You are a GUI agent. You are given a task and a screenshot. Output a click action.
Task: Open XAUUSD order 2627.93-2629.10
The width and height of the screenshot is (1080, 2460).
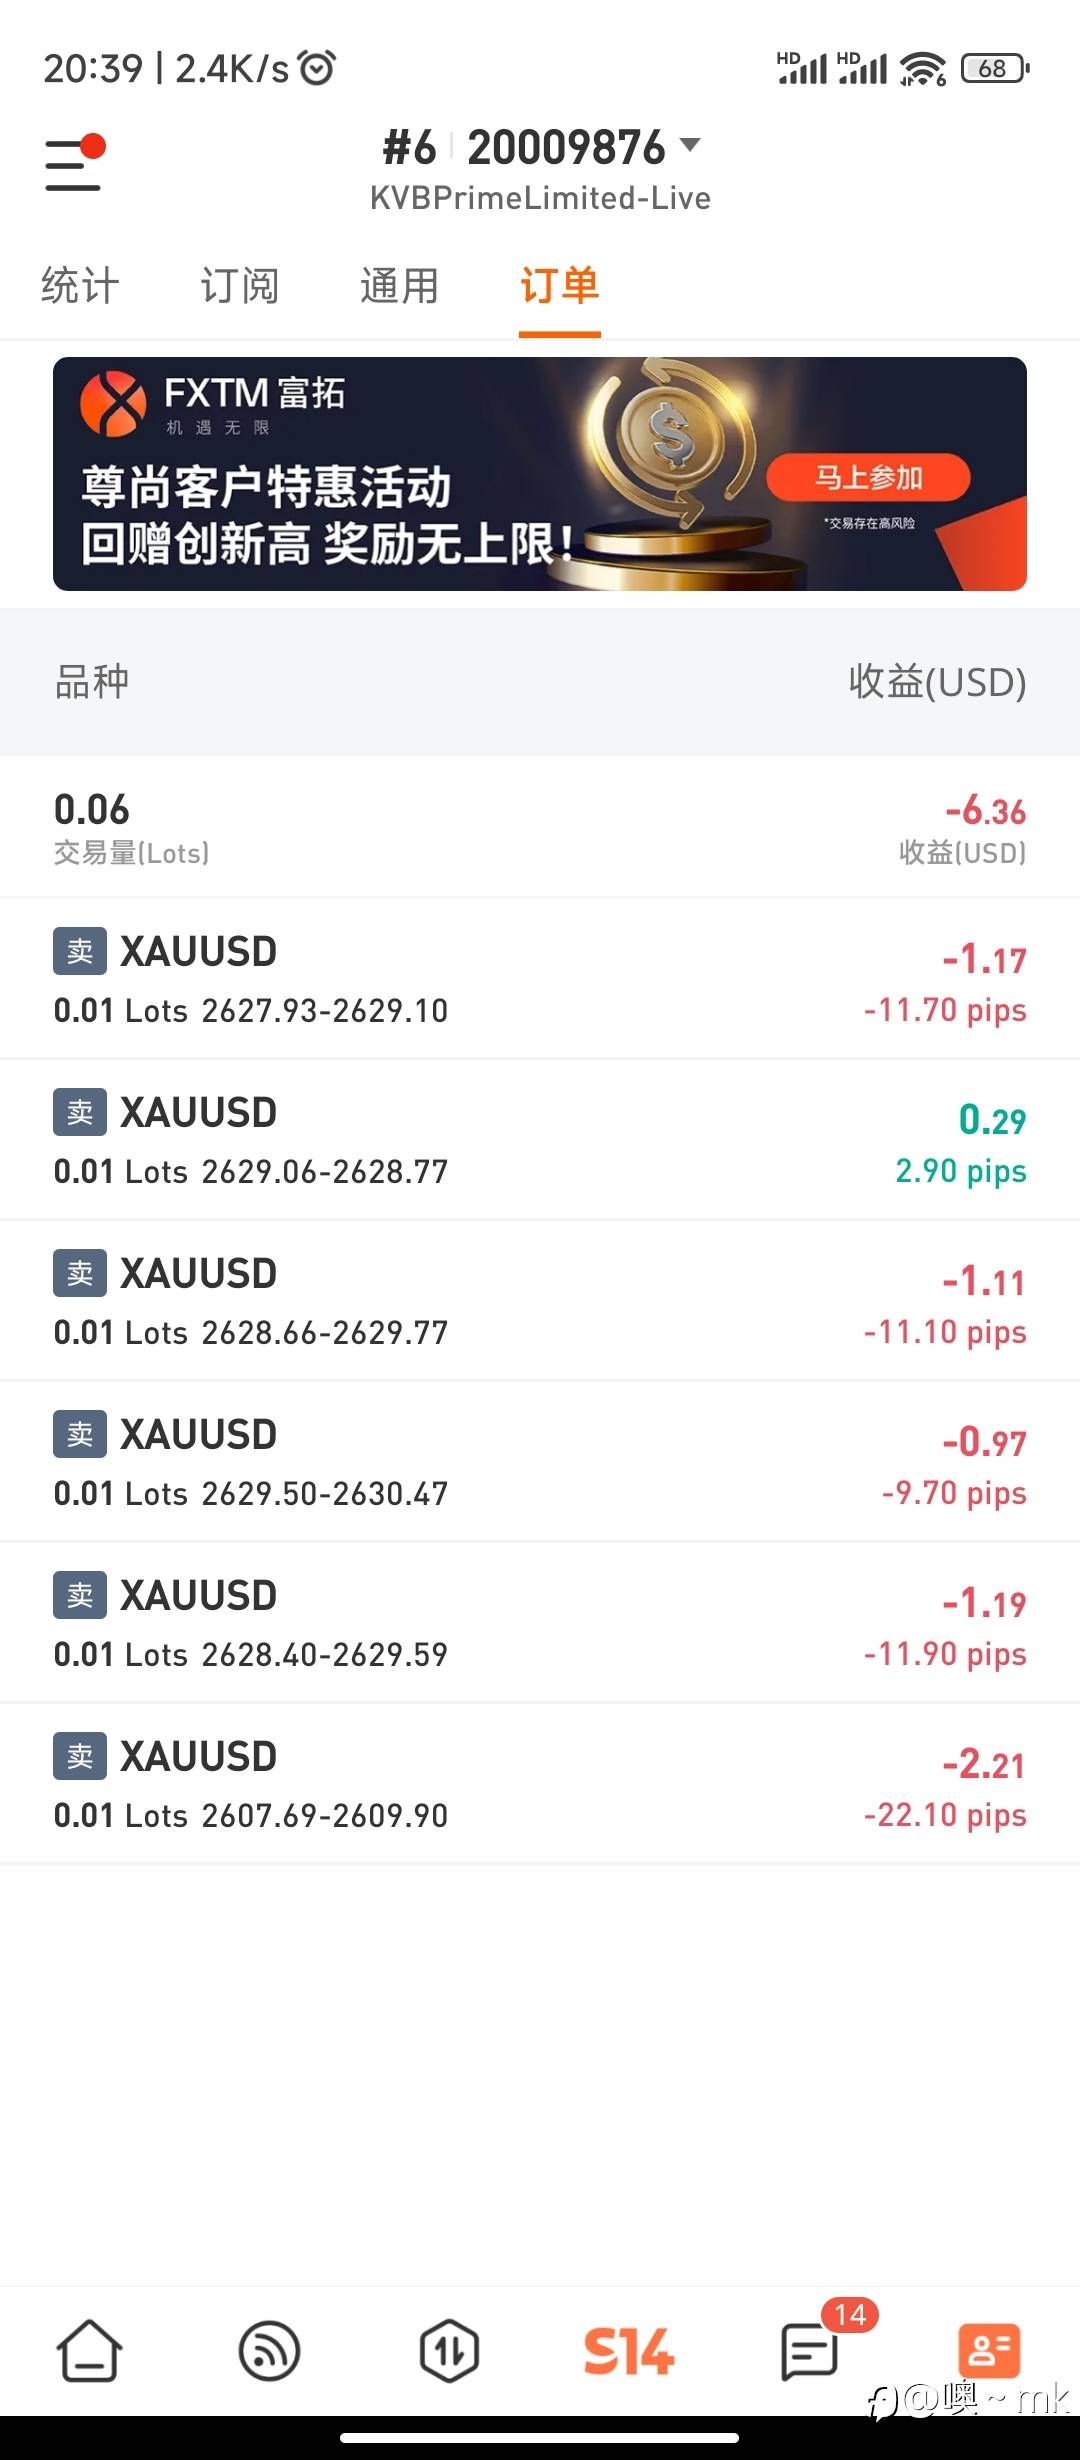540,979
